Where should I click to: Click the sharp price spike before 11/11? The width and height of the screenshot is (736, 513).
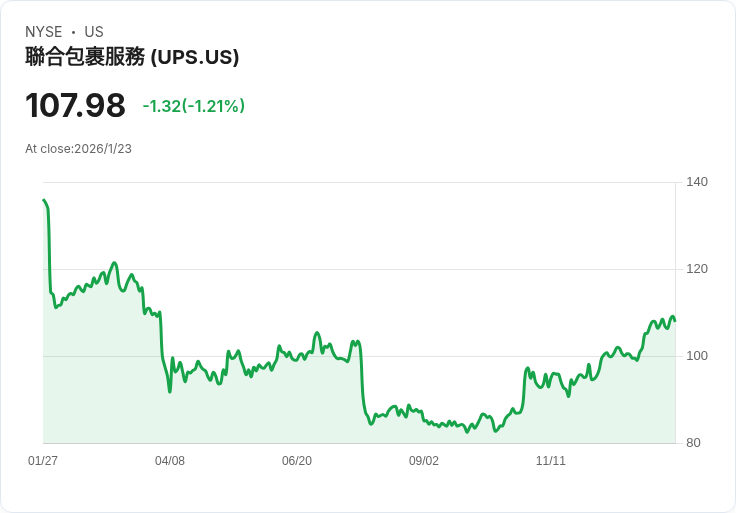tap(527, 368)
